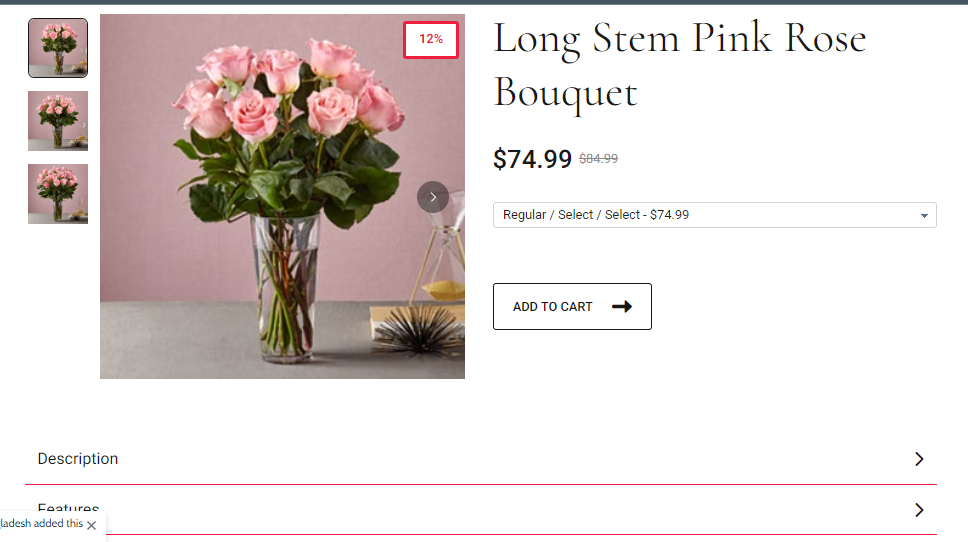Click the crossed-out $84.99 original price
968x542 pixels.
598,159
